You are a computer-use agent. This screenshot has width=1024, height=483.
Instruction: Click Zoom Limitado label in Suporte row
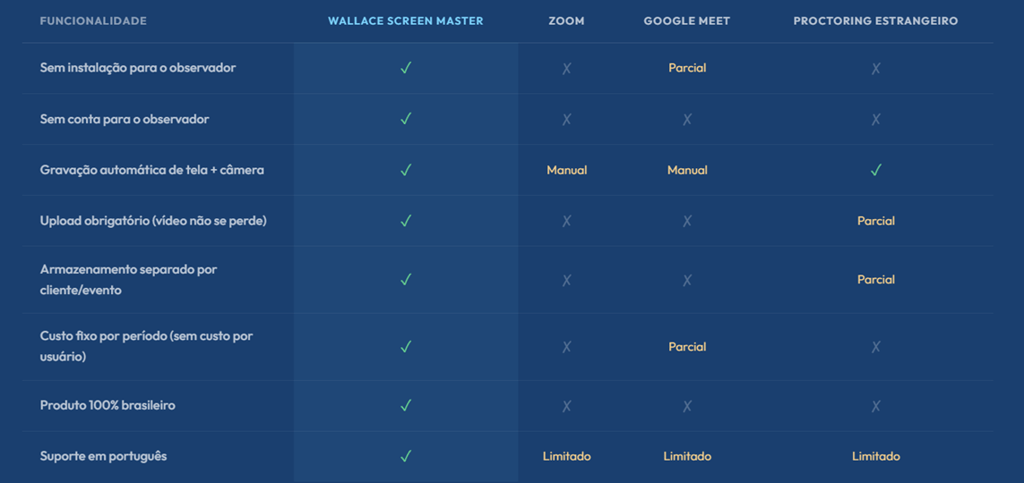click(567, 456)
